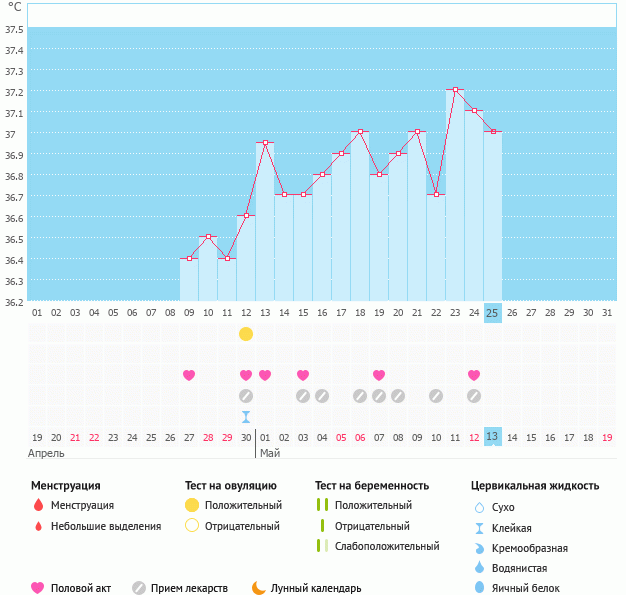Click the Лунный календарь moon icon in legend
The image size is (626, 595).
(x=259, y=588)
